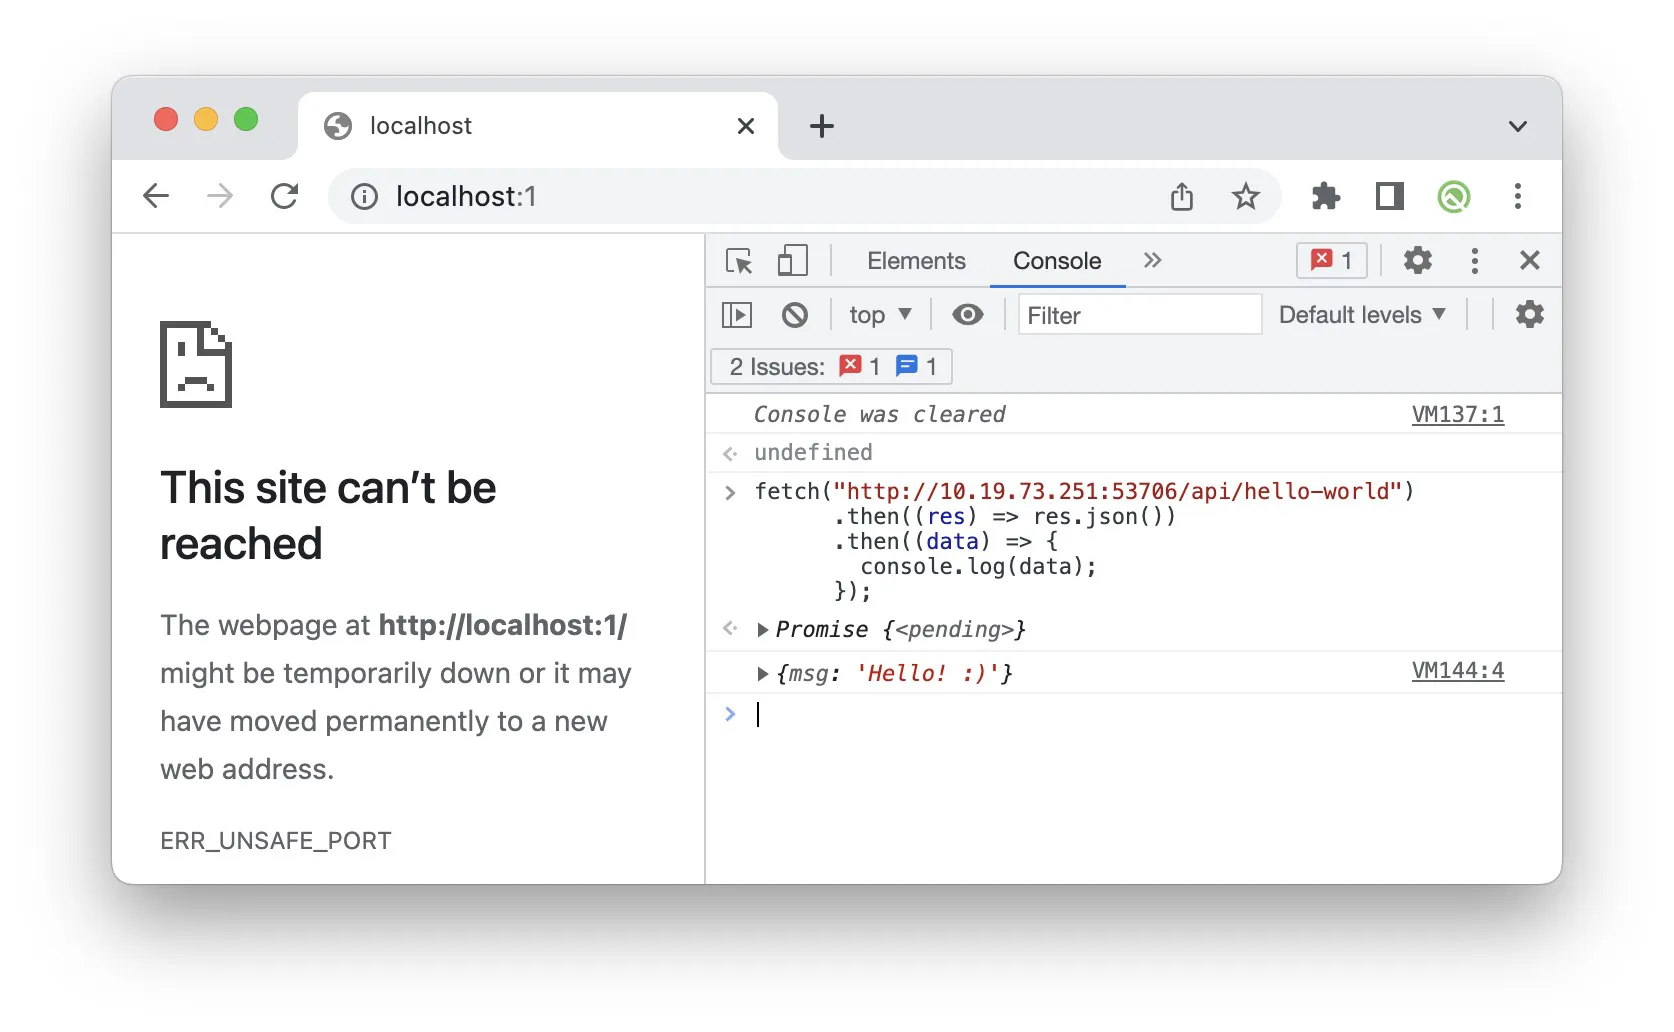Open the Default levels dropdown
1674x1032 pixels.
pyautogui.click(x=1361, y=315)
